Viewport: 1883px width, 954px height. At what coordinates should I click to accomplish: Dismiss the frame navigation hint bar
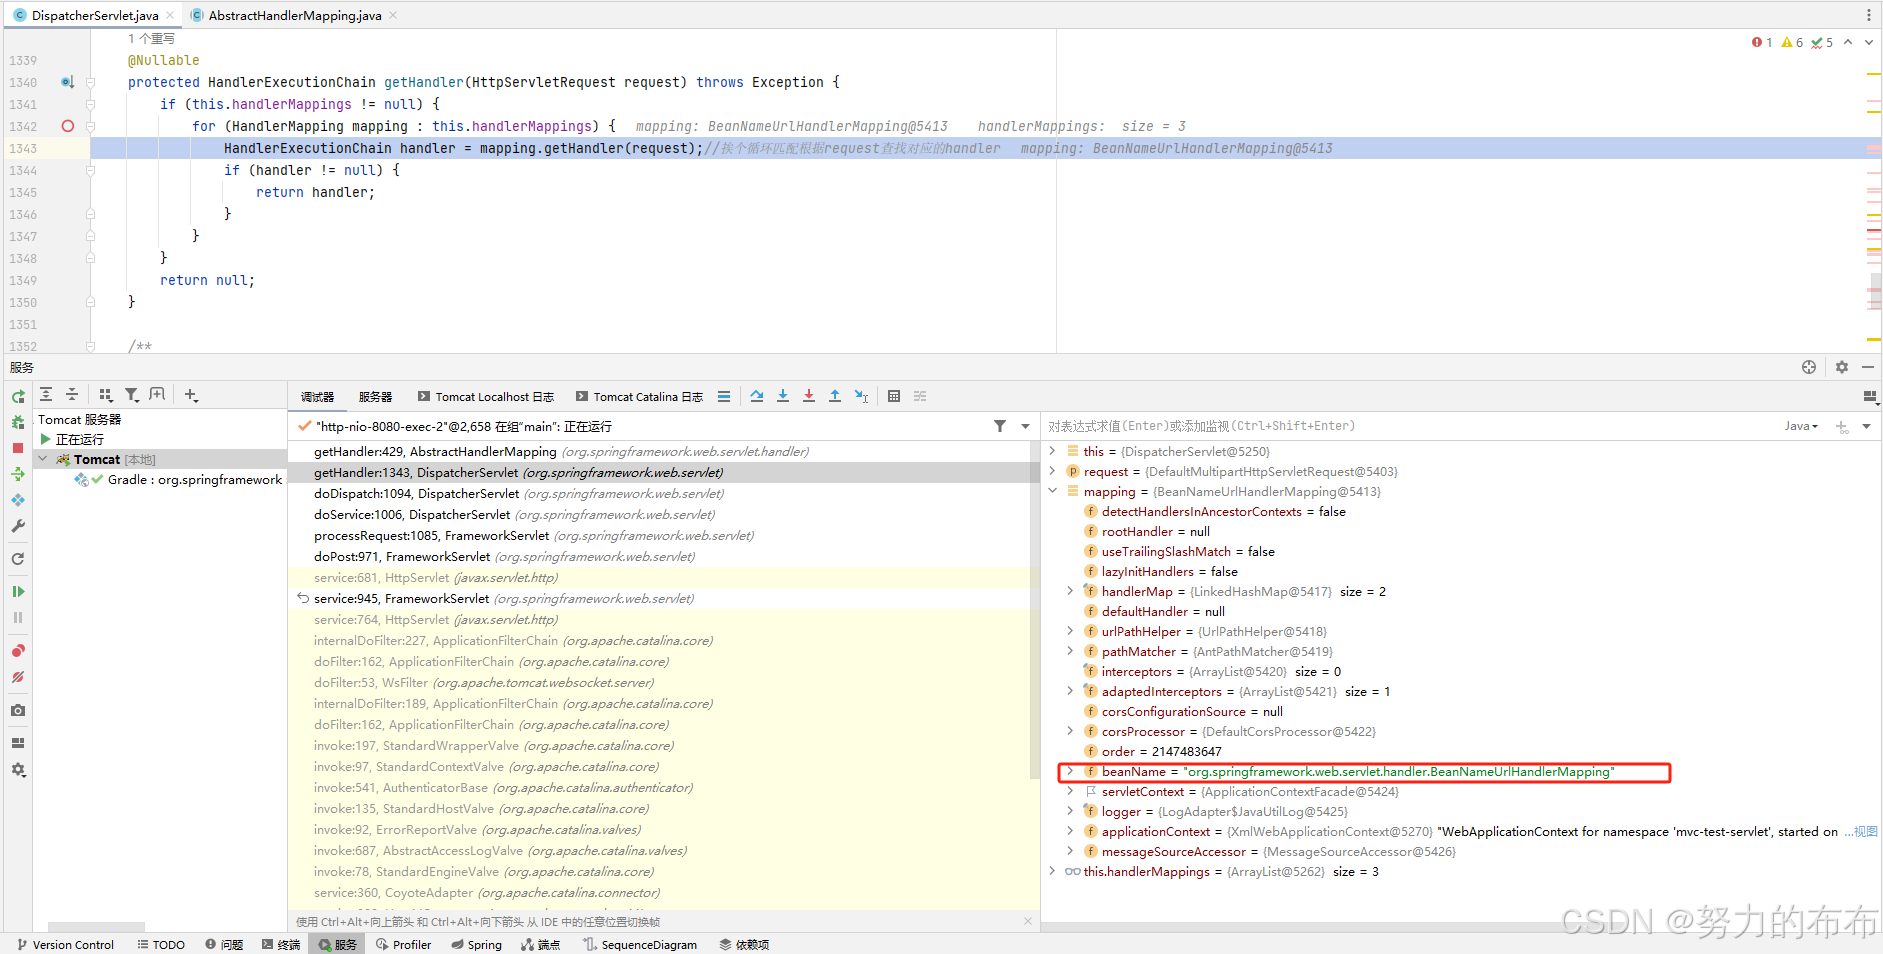[1028, 921]
